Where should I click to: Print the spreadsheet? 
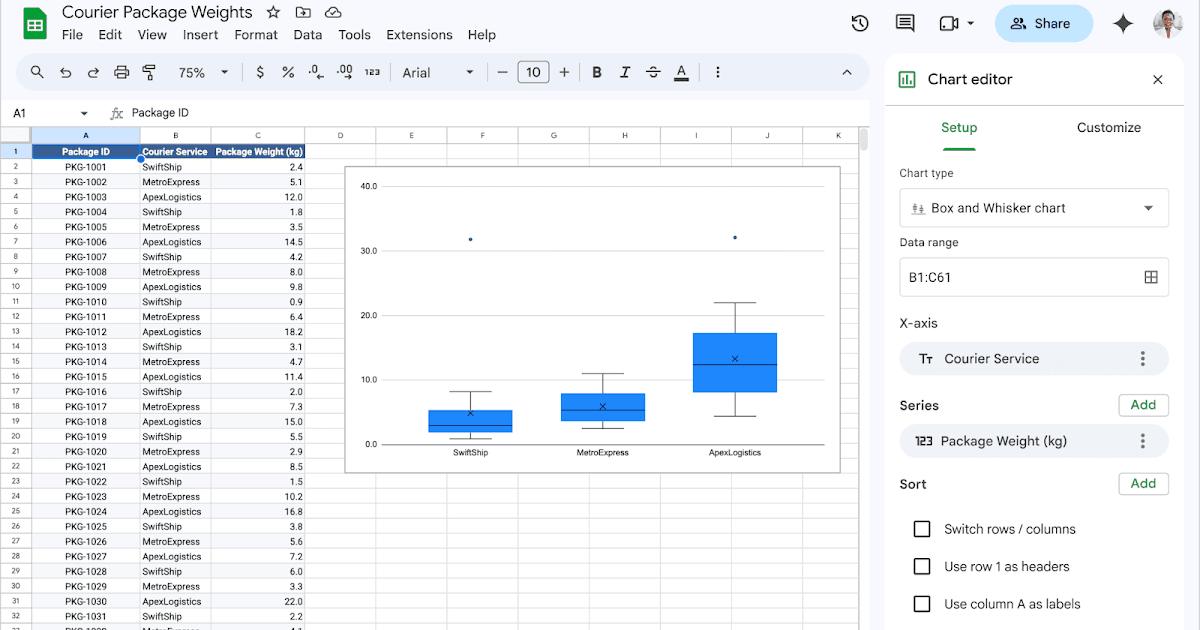click(122, 72)
